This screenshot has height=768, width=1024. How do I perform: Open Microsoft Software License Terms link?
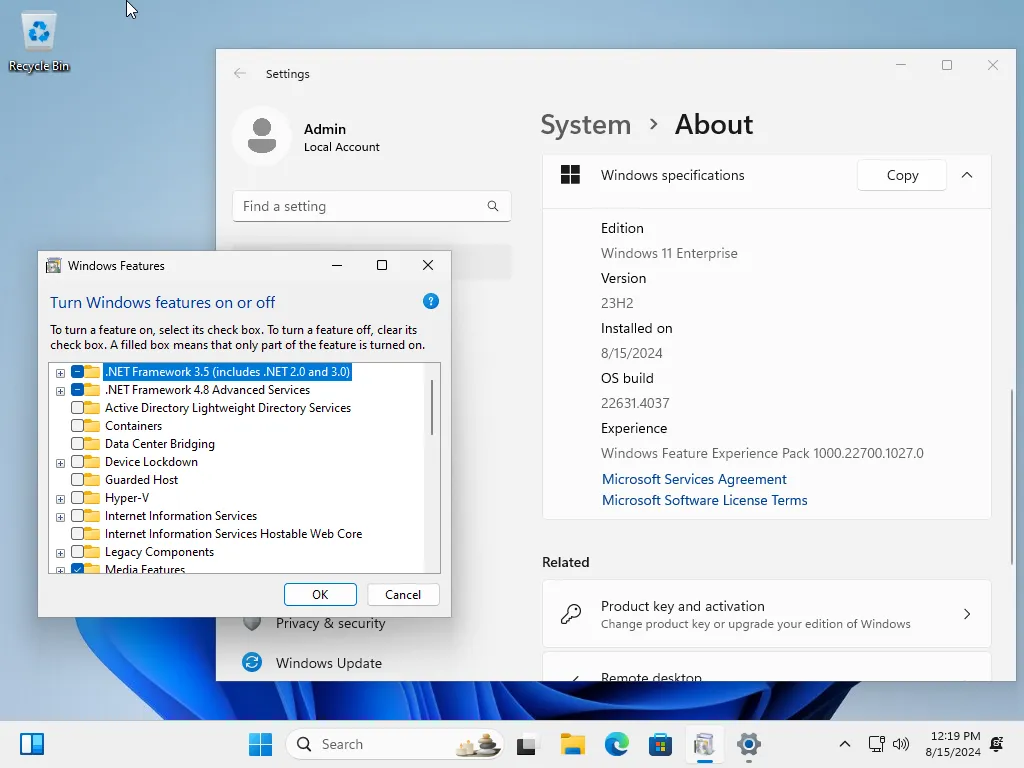pos(704,500)
